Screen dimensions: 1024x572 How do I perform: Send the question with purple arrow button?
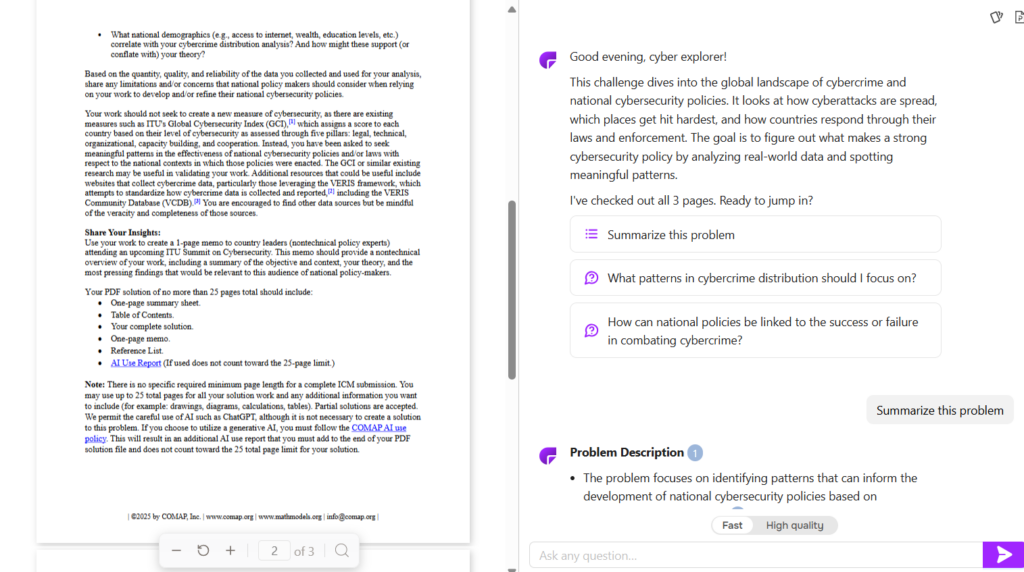[1003, 555]
